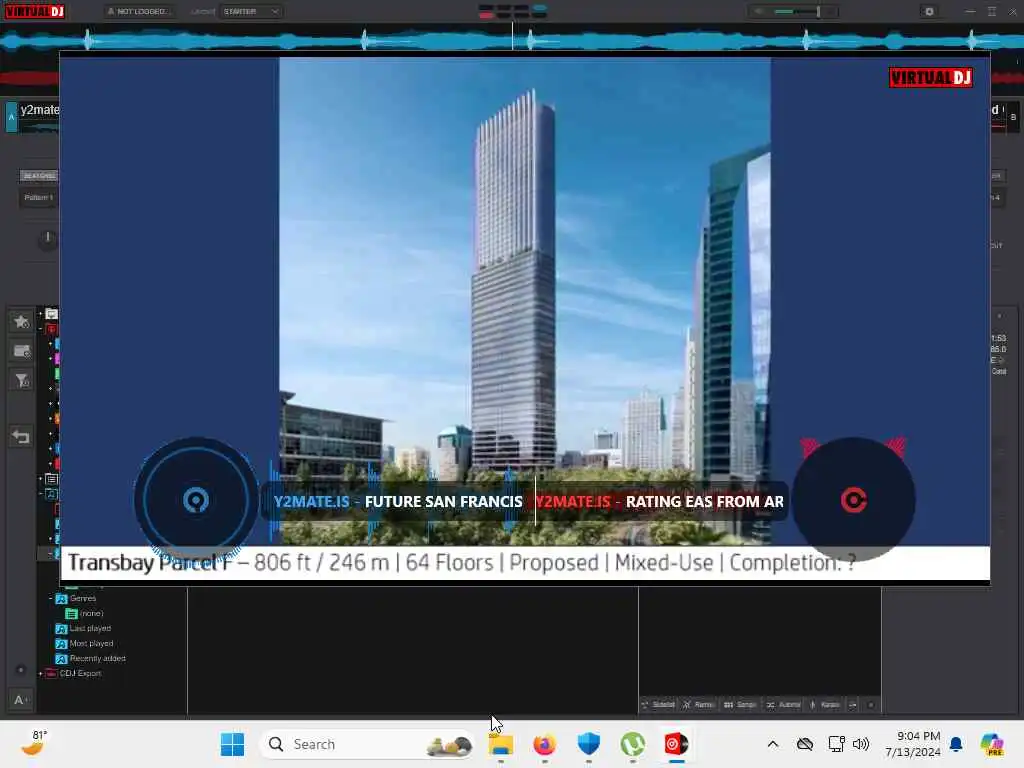Expand the playlist list-icon tree node
Screen dimensions: 1024x768
click(40, 479)
